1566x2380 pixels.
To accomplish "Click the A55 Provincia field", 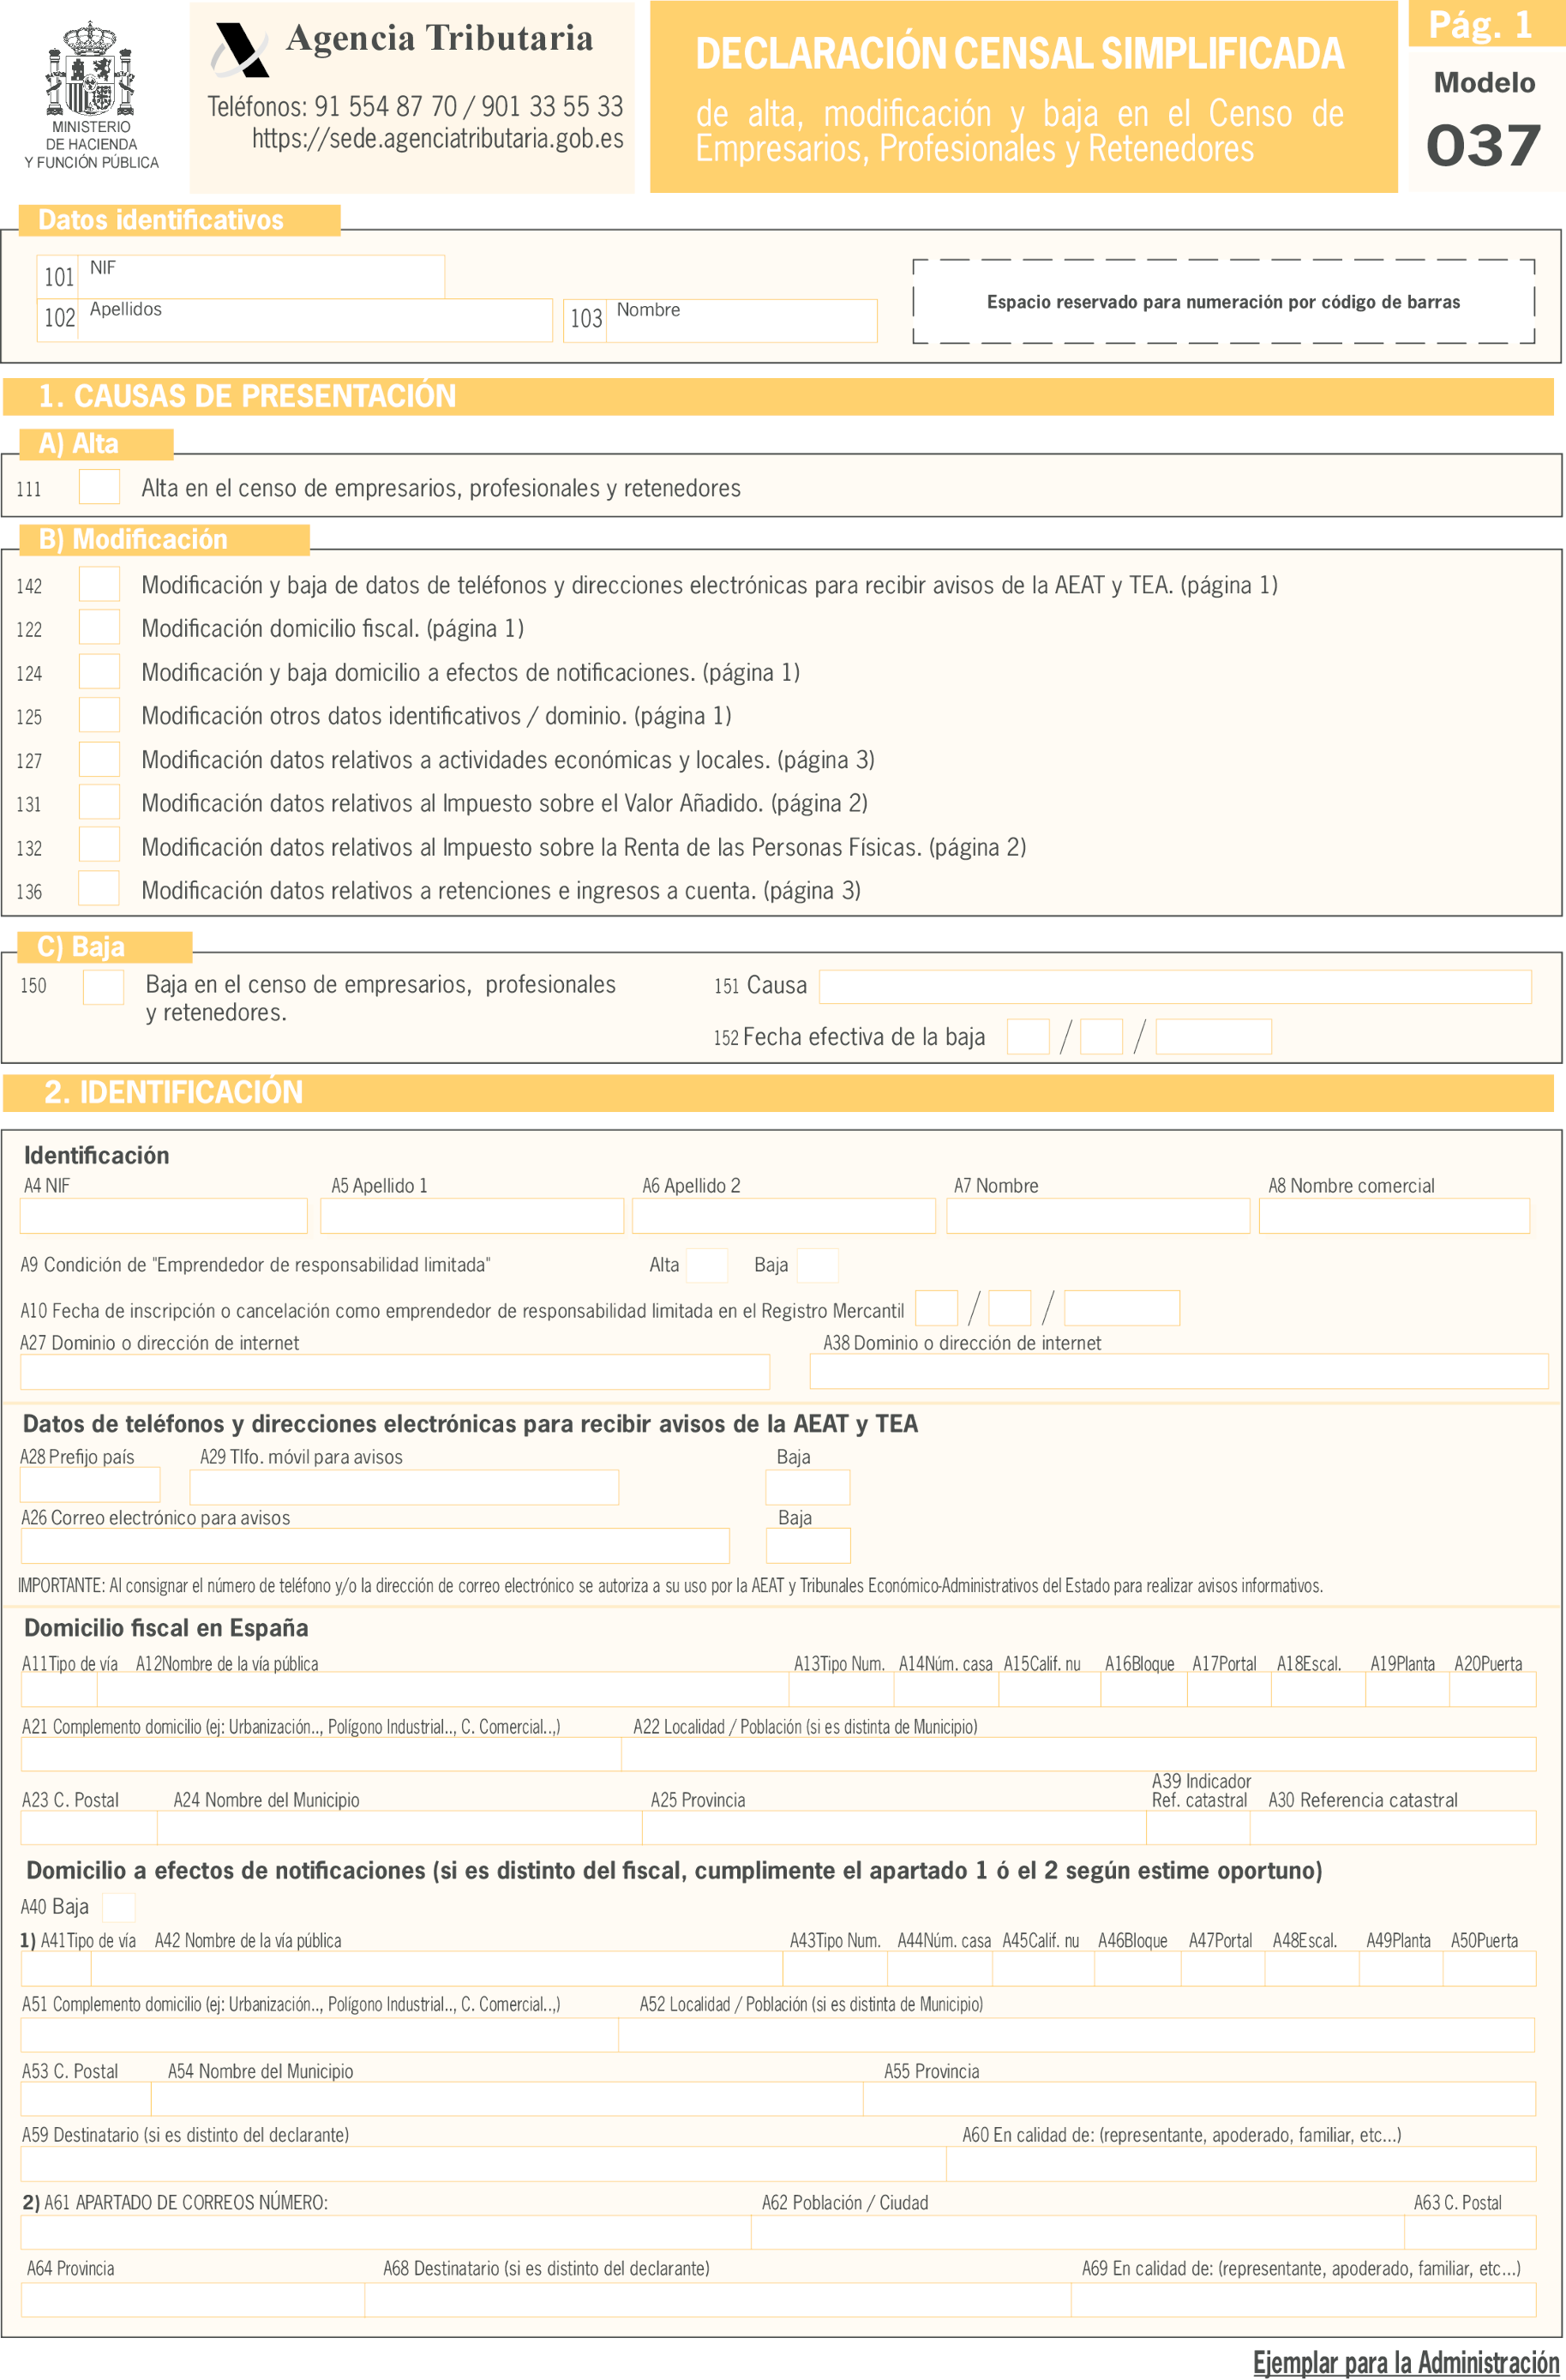I will (x=1200, y=2099).
